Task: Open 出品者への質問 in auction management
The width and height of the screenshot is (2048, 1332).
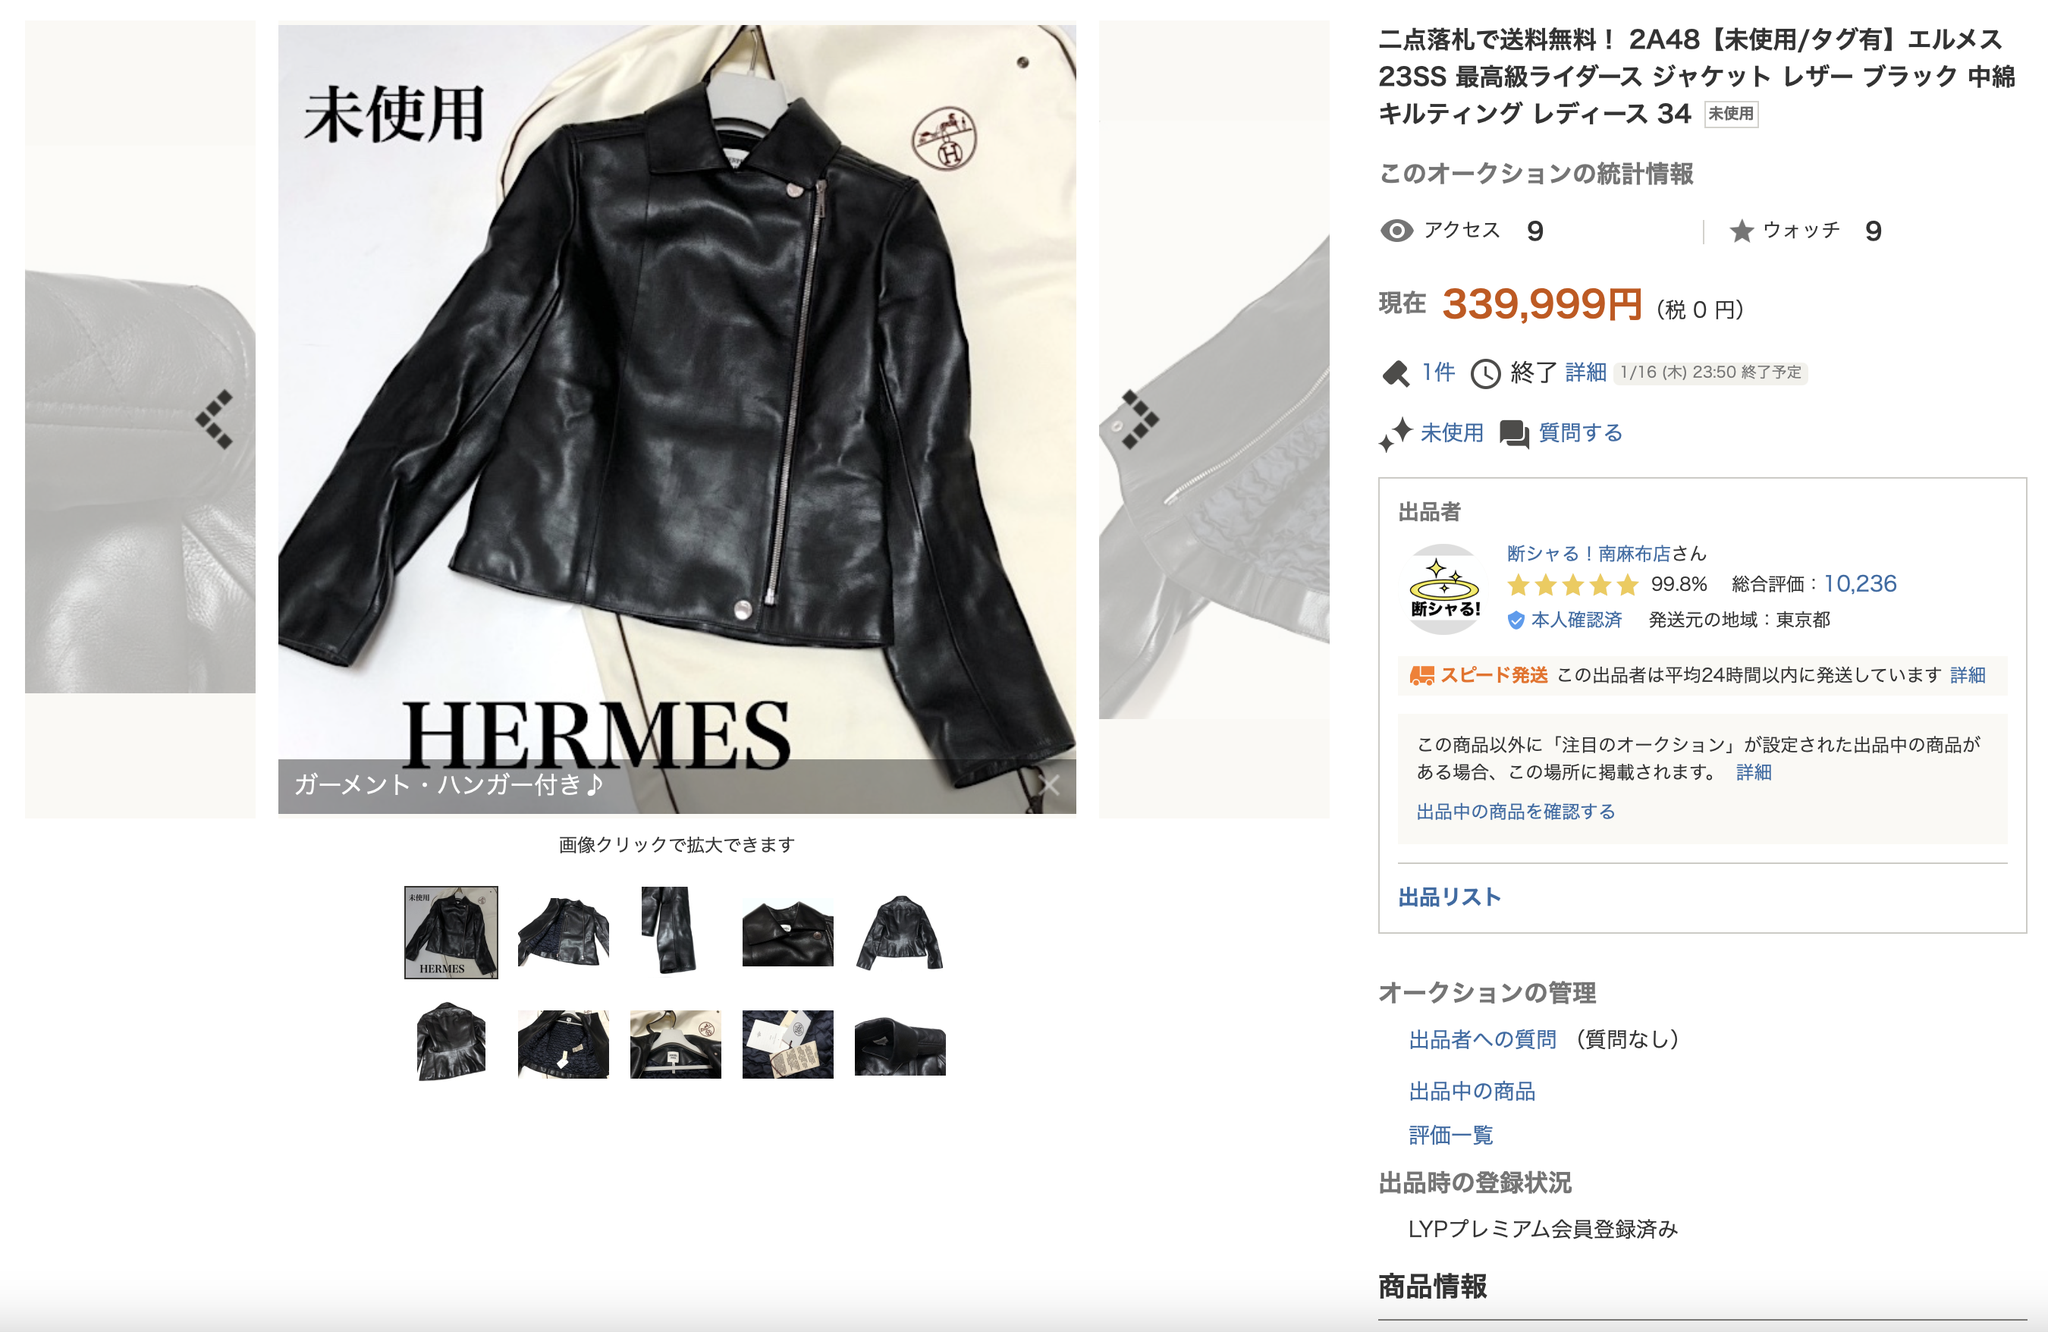Action: click(1482, 1040)
